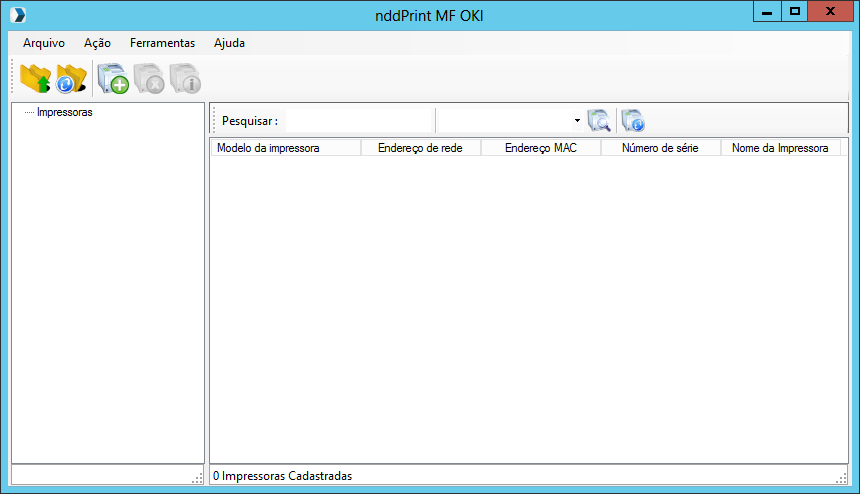860x494 pixels.
Task: Click the greyed-out remove printer icon
Action: pos(148,78)
